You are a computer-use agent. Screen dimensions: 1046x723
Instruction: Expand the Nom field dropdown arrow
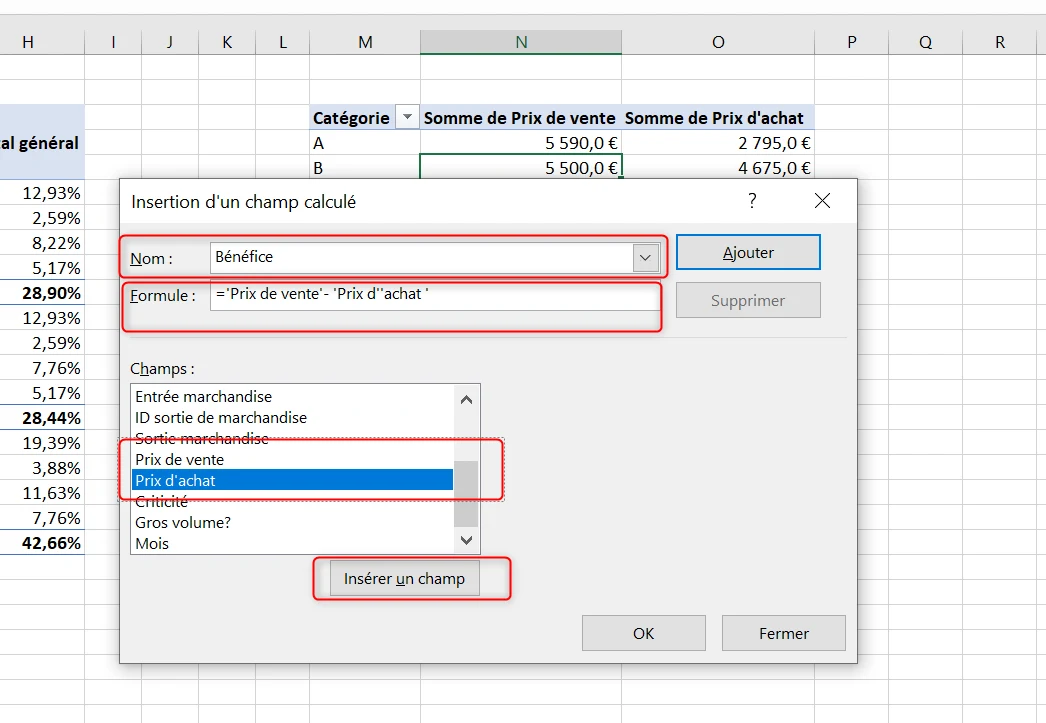[x=645, y=257]
